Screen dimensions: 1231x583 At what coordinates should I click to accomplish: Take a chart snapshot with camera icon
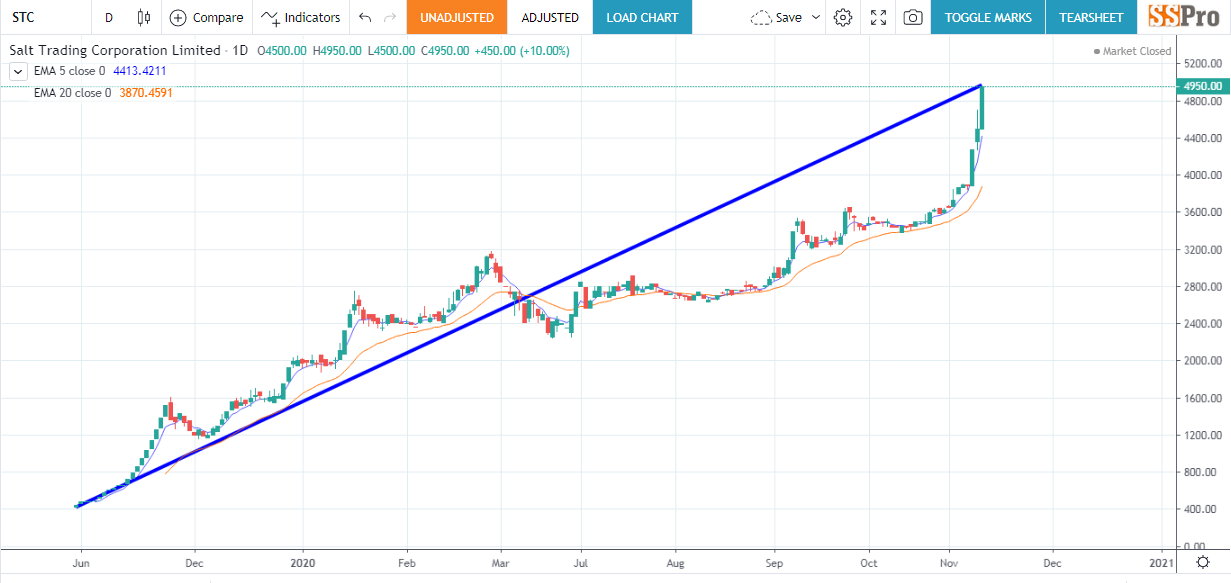point(912,17)
